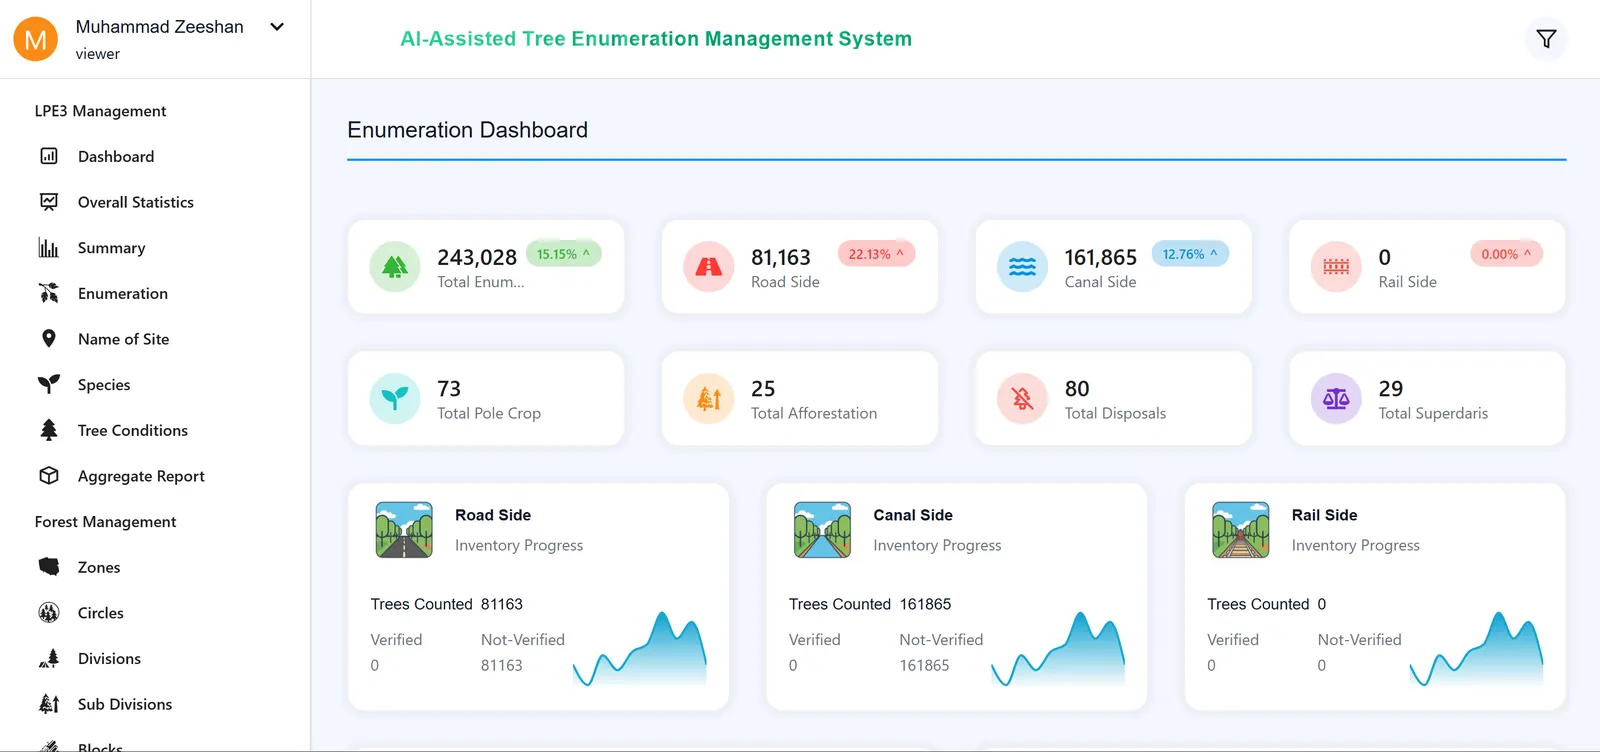This screenshot has height=752, width=1600.
Task: Click the Overall Statistics chart icon
Action: (48, 202)
